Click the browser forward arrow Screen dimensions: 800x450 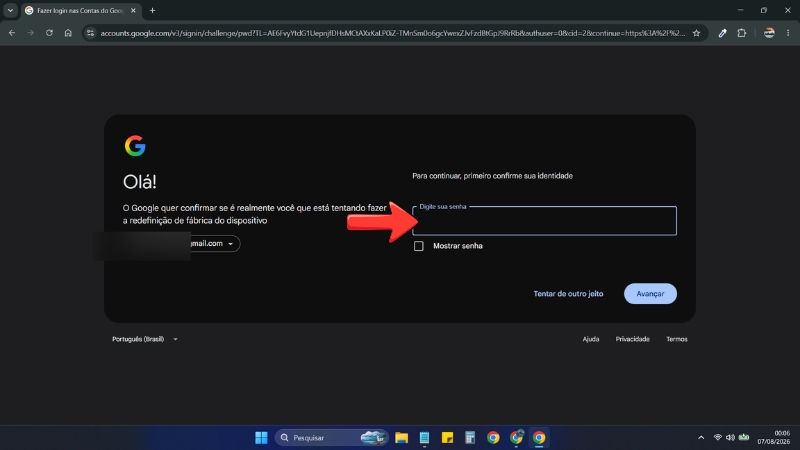coord(31,33)
